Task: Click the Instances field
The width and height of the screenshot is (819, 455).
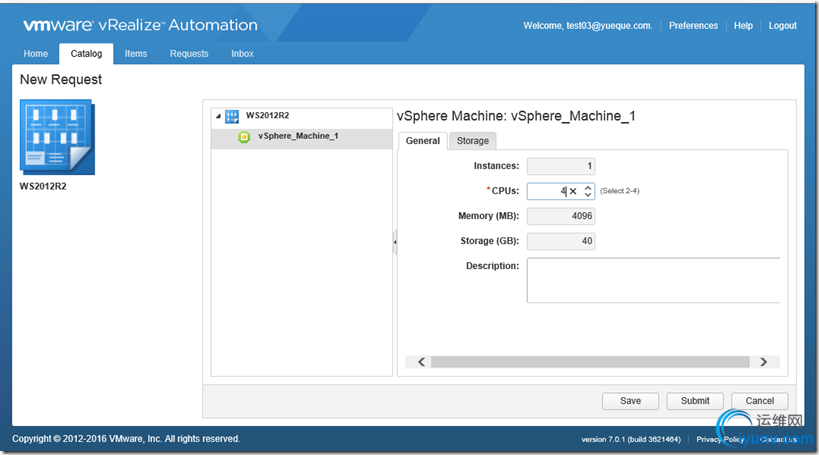Action: coord(561,166)
